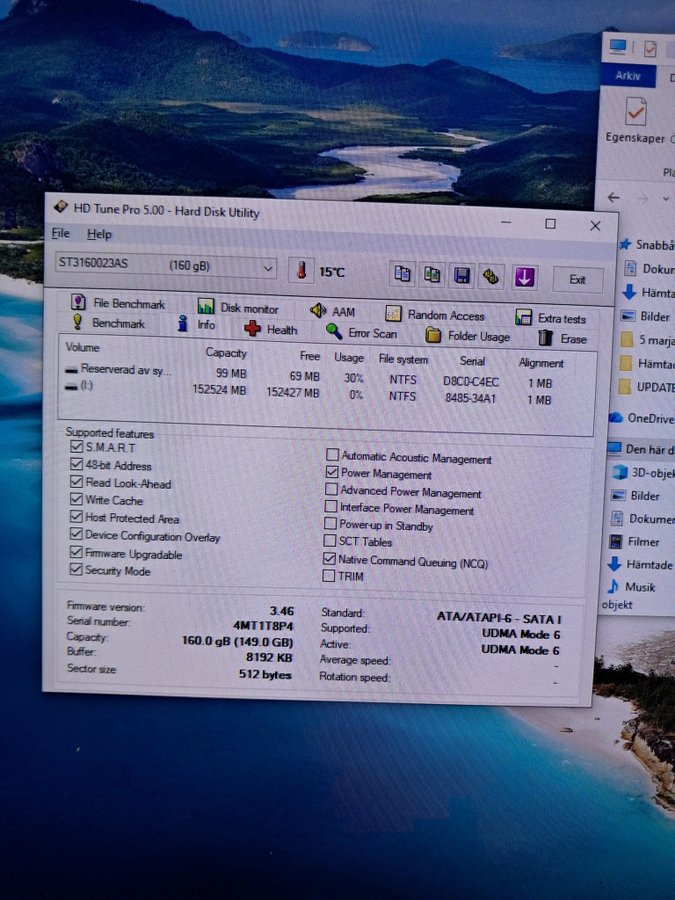Screen dimensions: 675x900
Task: Switch to the Health tab
Action: [x=271, y=329]
